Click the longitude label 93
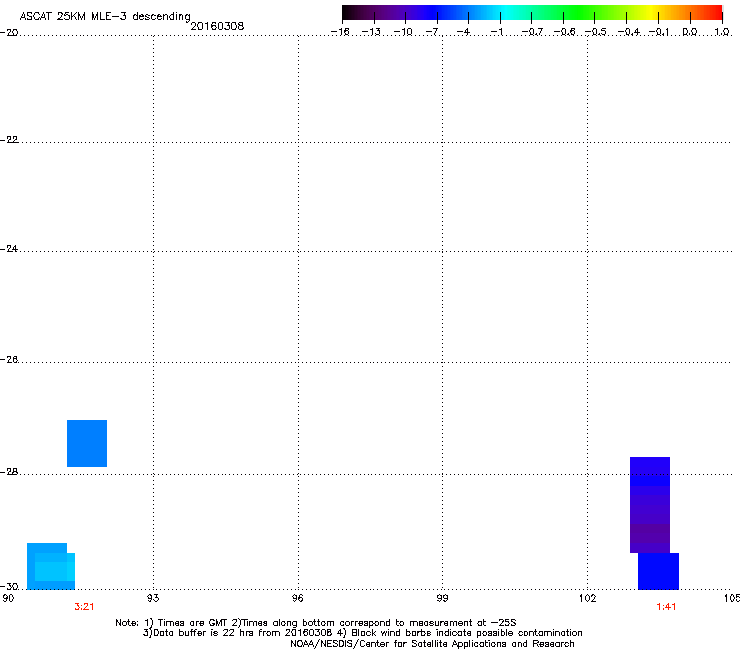Viewport: 740px width, 650px height. (x=153, y=598)
